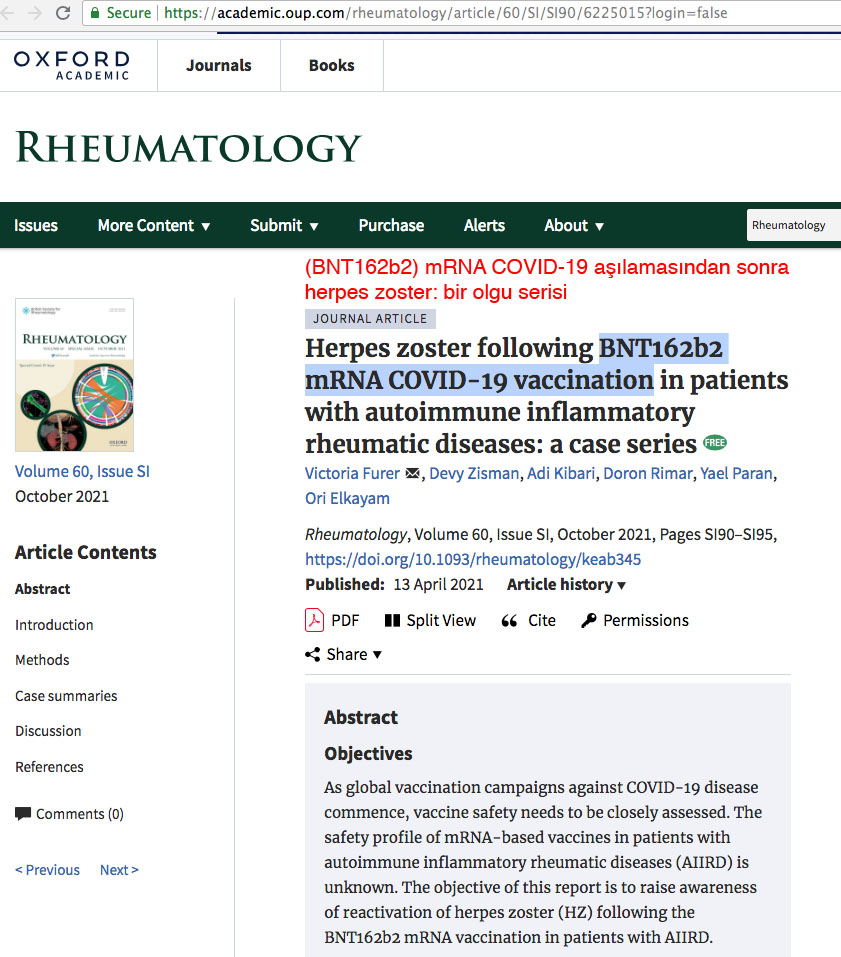Image resolution: width=841 pixels, height=957 pixels.
Task: Open the Oxford Academic logo
Action: (72, 65)
